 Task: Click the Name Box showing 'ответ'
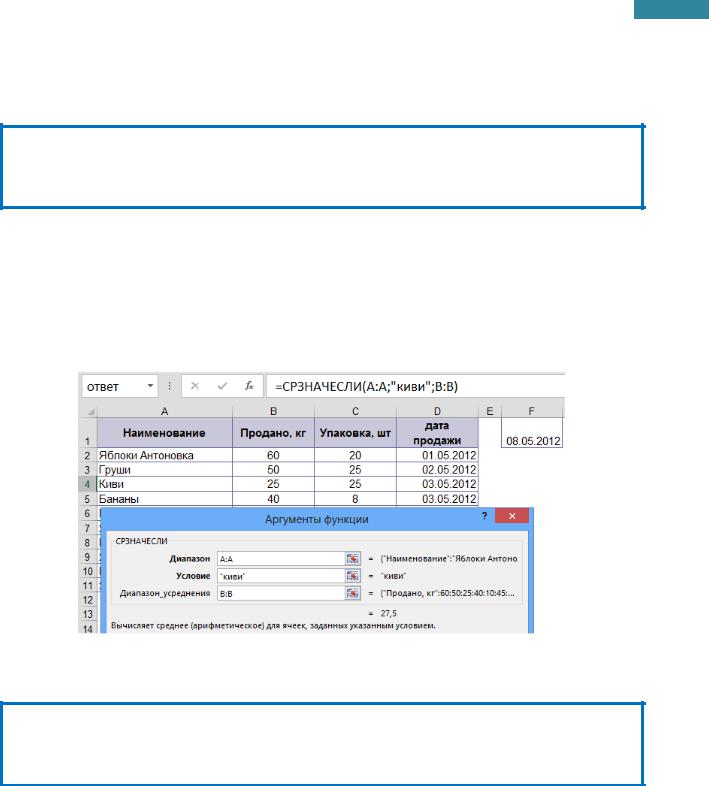coord(119,386)
